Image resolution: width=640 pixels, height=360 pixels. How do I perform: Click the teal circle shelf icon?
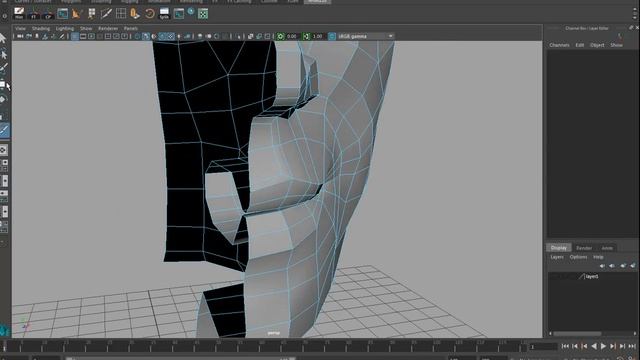click(191, 11)
